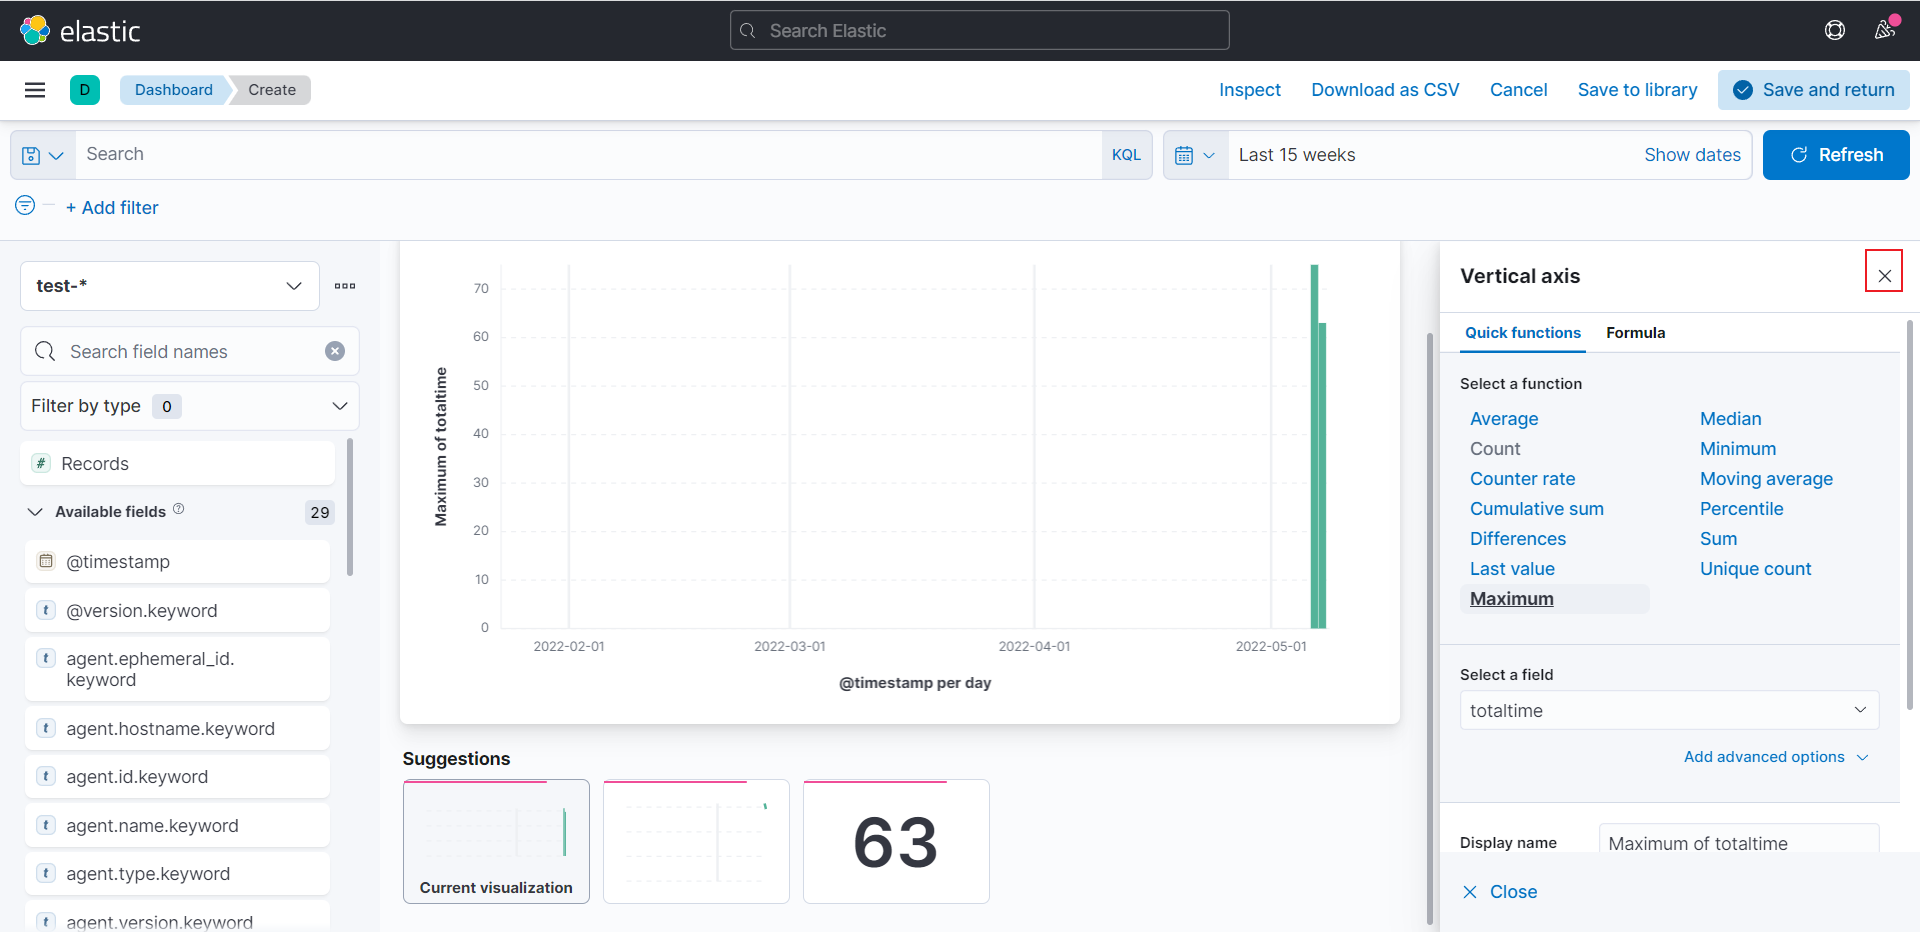
Task: Click Add filter link
Action: coord(112,208)
